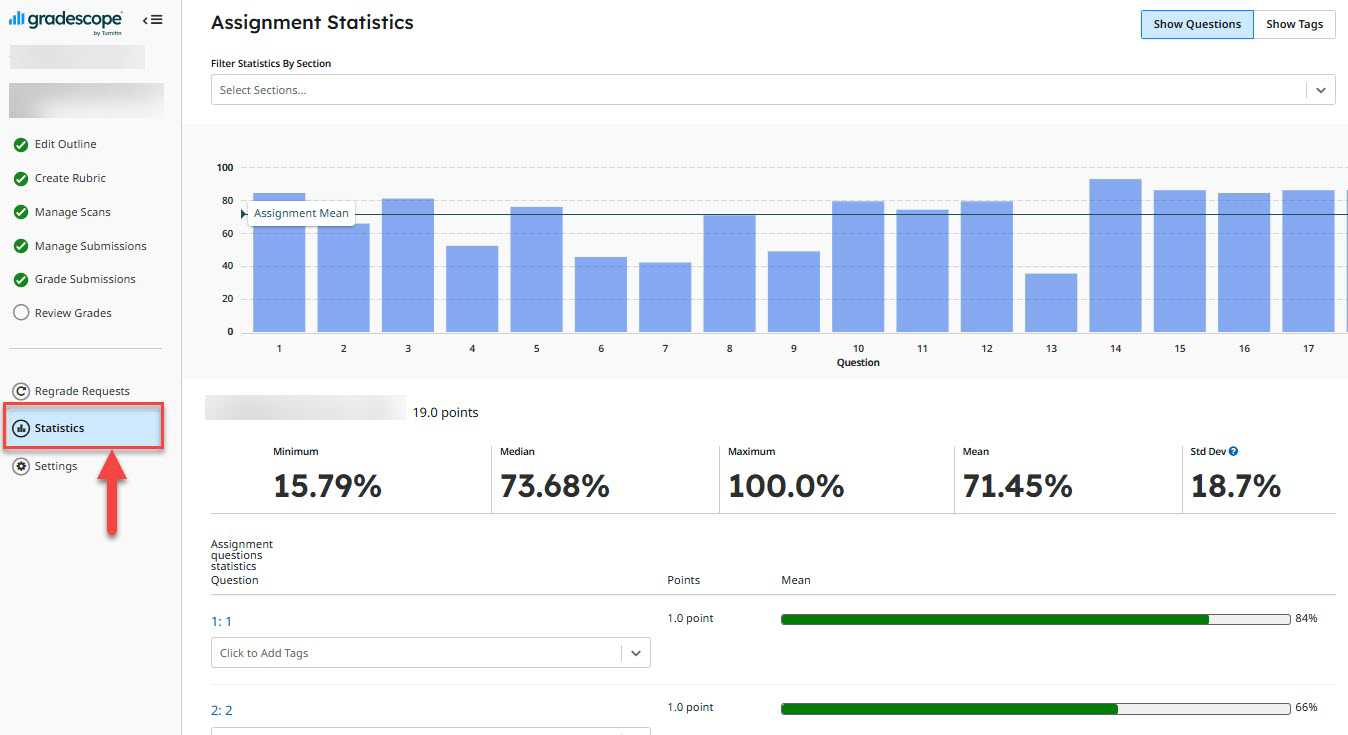Click the bar for question 14 in the chart
Screen dimensions: 1348x735
pos(1115,255)
